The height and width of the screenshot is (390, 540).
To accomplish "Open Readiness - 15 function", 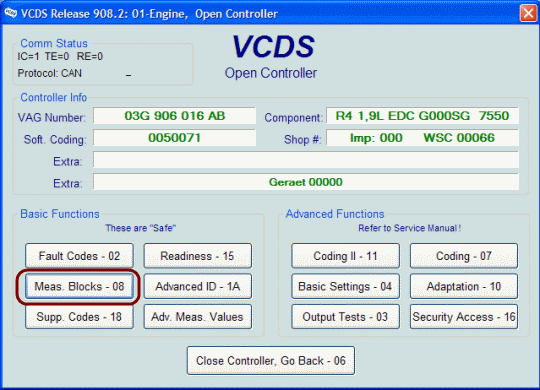I will click(198, 256).
